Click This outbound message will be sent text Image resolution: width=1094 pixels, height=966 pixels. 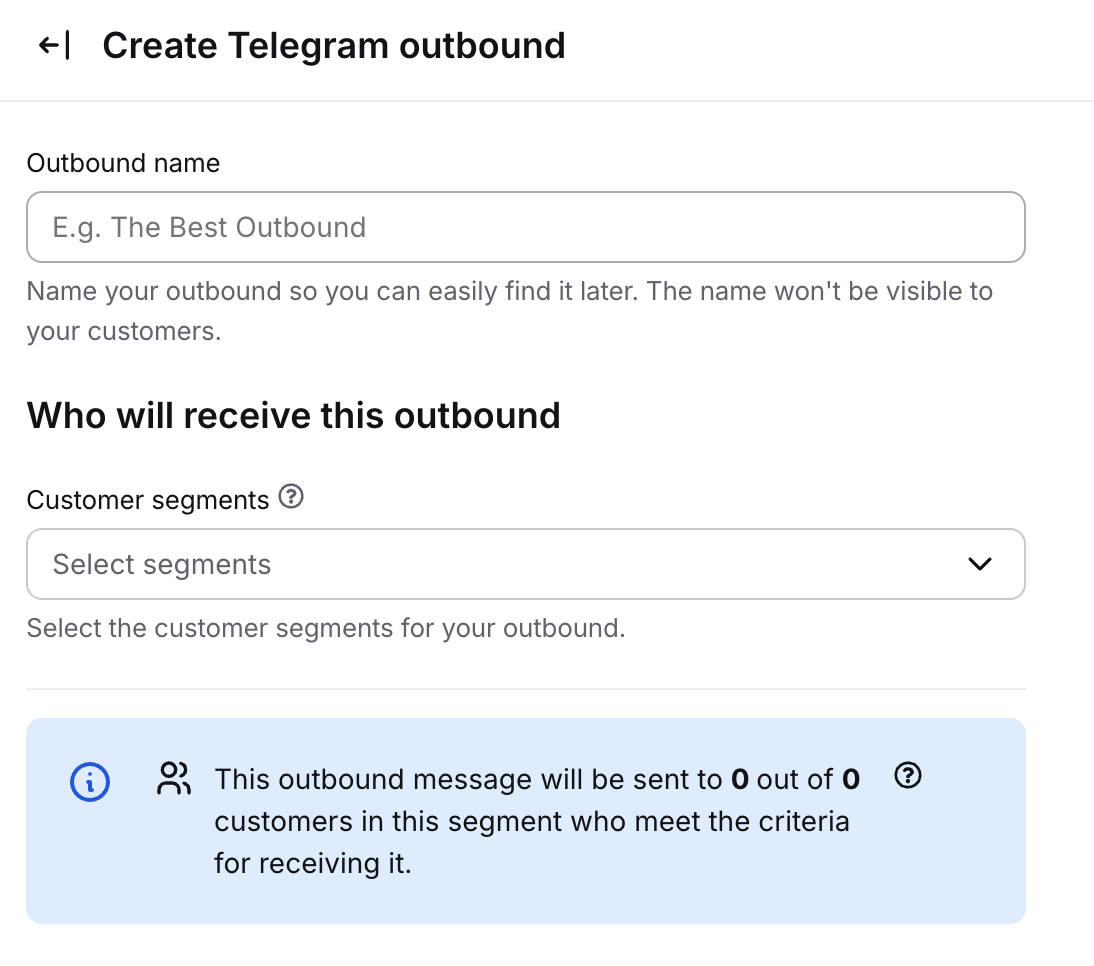pos(468,779)
